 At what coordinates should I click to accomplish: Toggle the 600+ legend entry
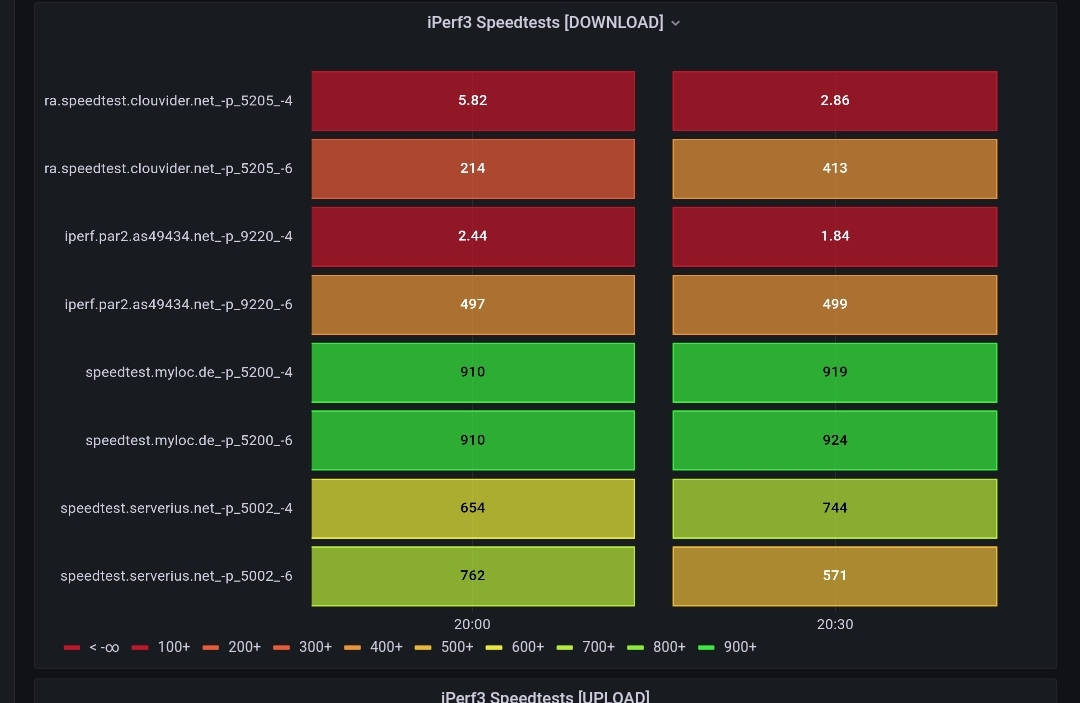(515, 647)
